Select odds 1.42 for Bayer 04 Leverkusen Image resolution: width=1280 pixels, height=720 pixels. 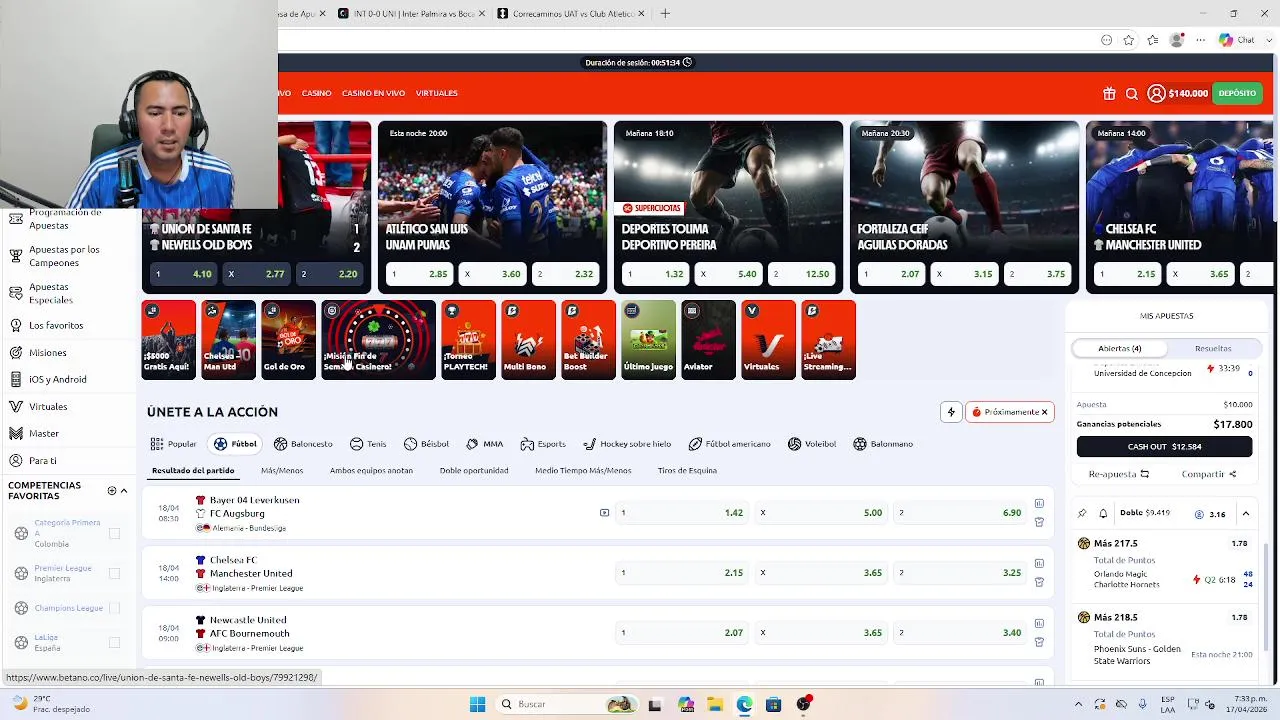pyautogui.click(x=680, y=513)
